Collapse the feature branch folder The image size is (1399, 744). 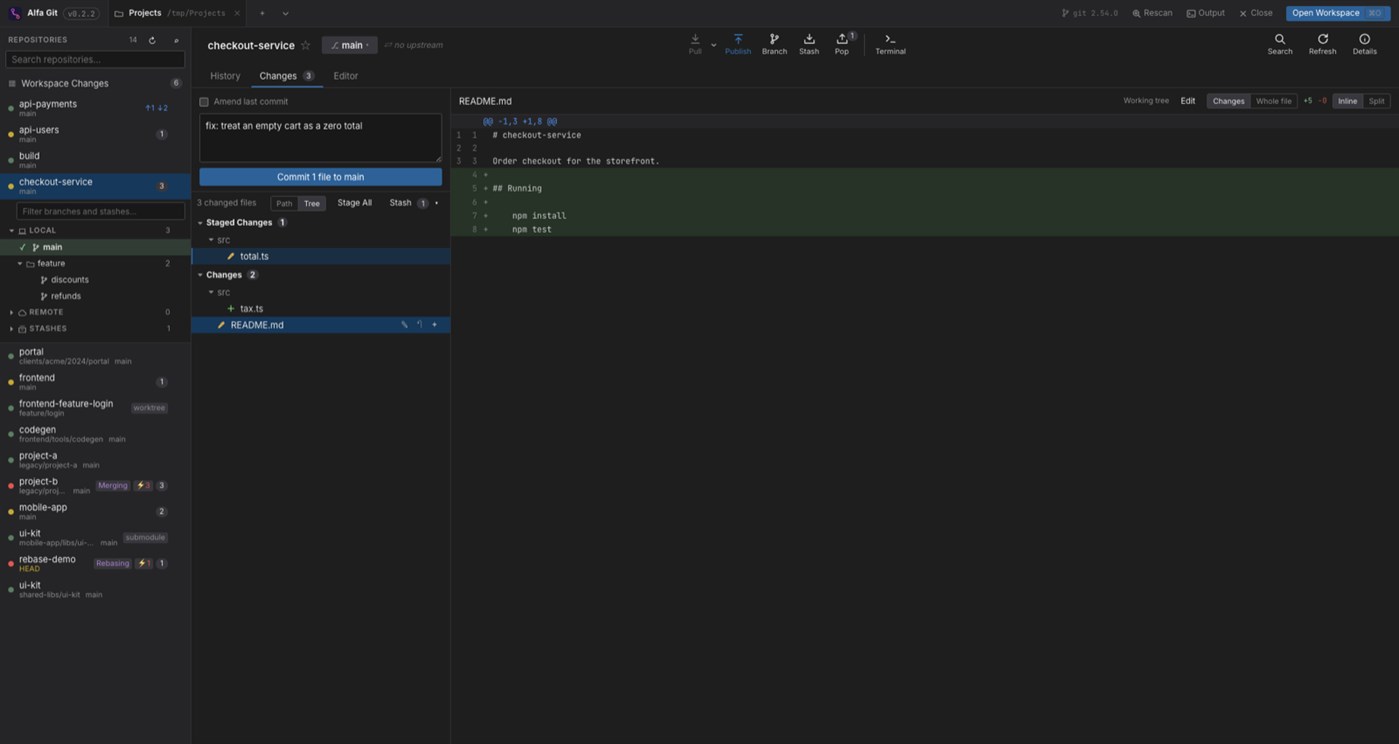pyautogui.click(x=20, y=264)
